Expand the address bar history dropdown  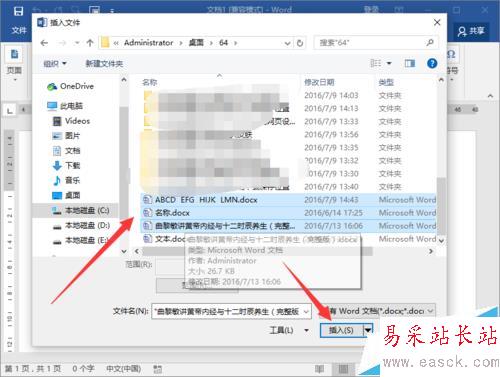coord(287,43)
